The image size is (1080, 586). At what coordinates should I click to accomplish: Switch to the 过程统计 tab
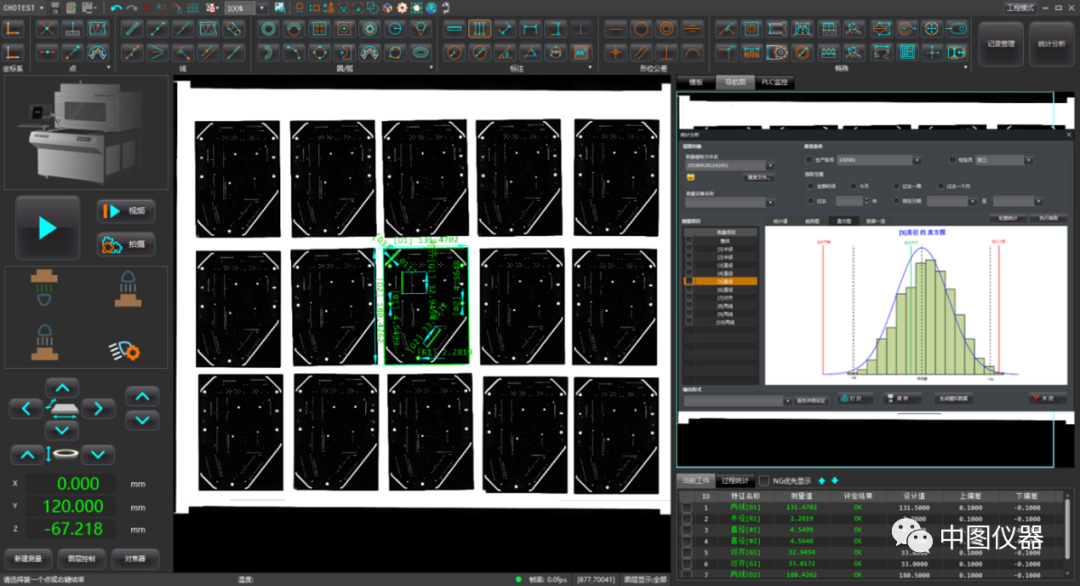[735, 481]
